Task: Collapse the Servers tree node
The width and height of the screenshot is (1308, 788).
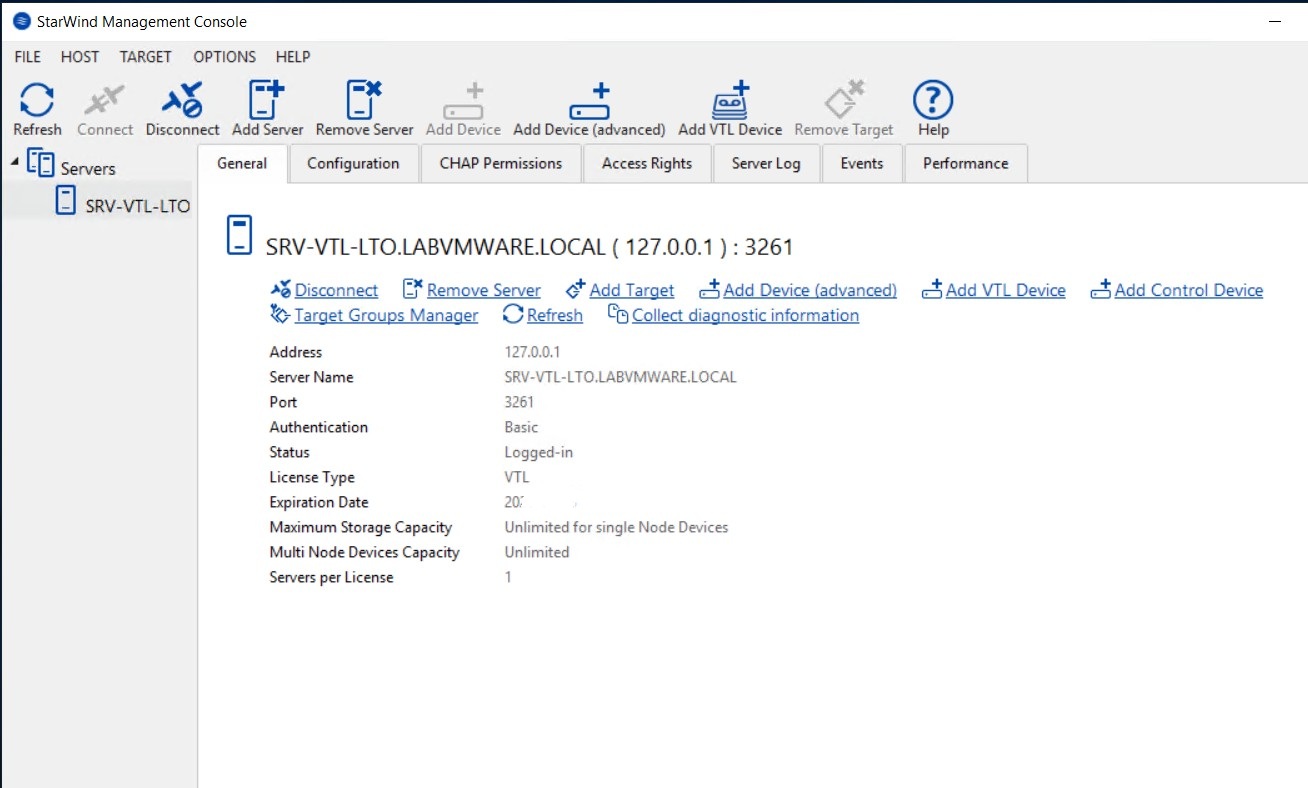Action: tap(17, 161)
